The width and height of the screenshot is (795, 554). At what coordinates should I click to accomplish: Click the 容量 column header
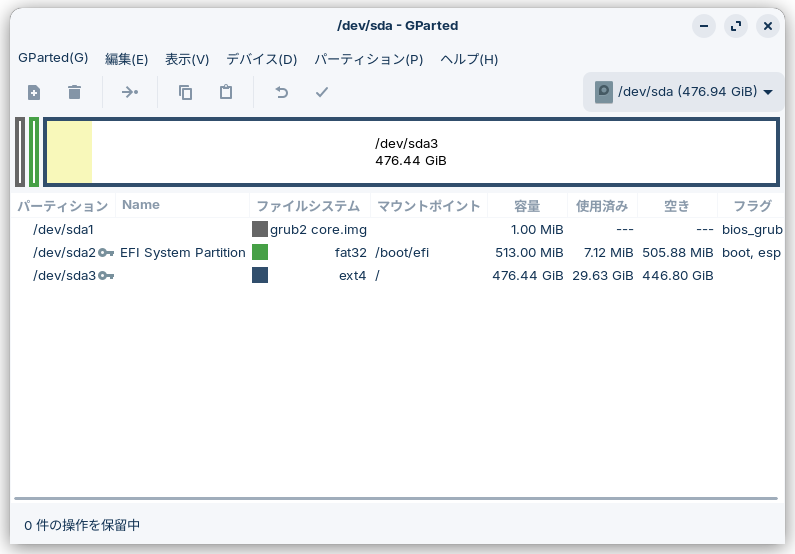527,205
